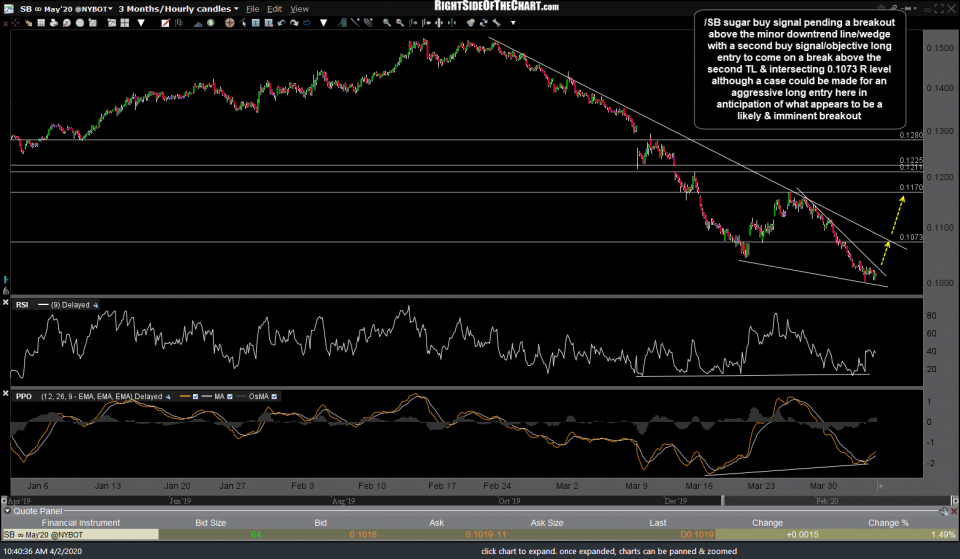Open the Edit menu
Screen dimensions: 960x559
[274, 8]
